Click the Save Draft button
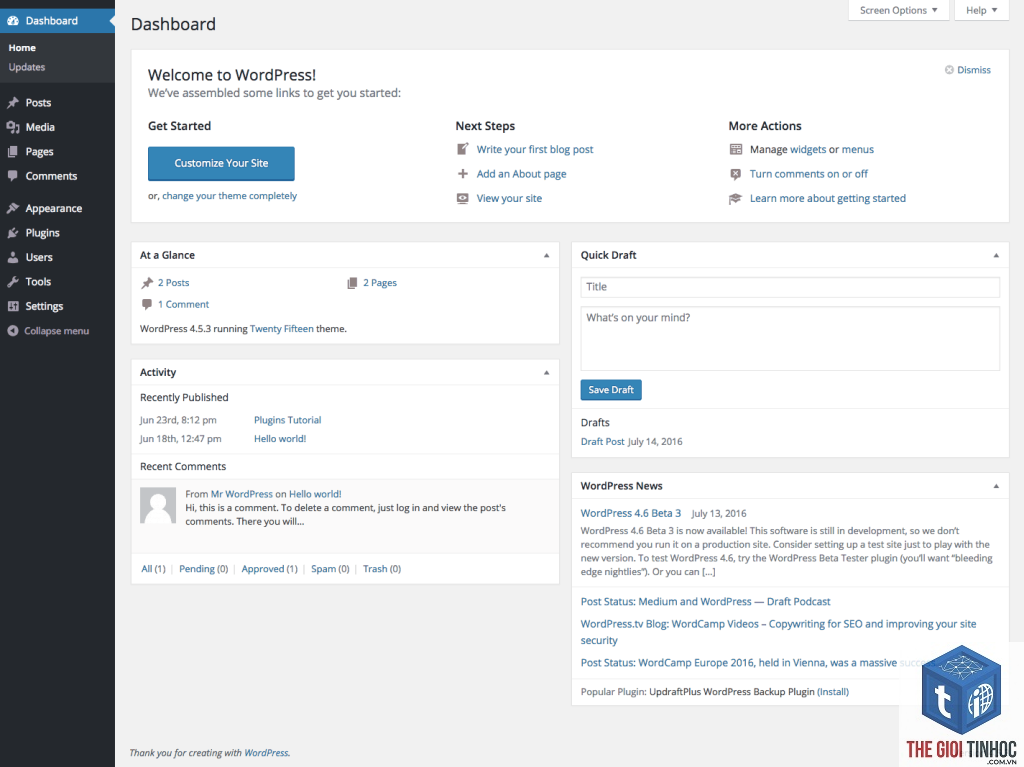1024x767 pixels. click(611, 390)
